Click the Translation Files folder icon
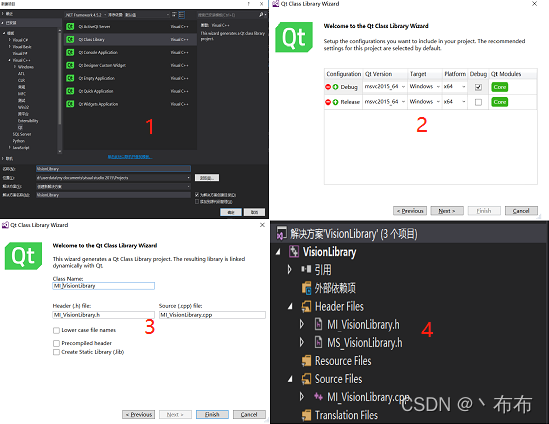 (x=306, y=415)
